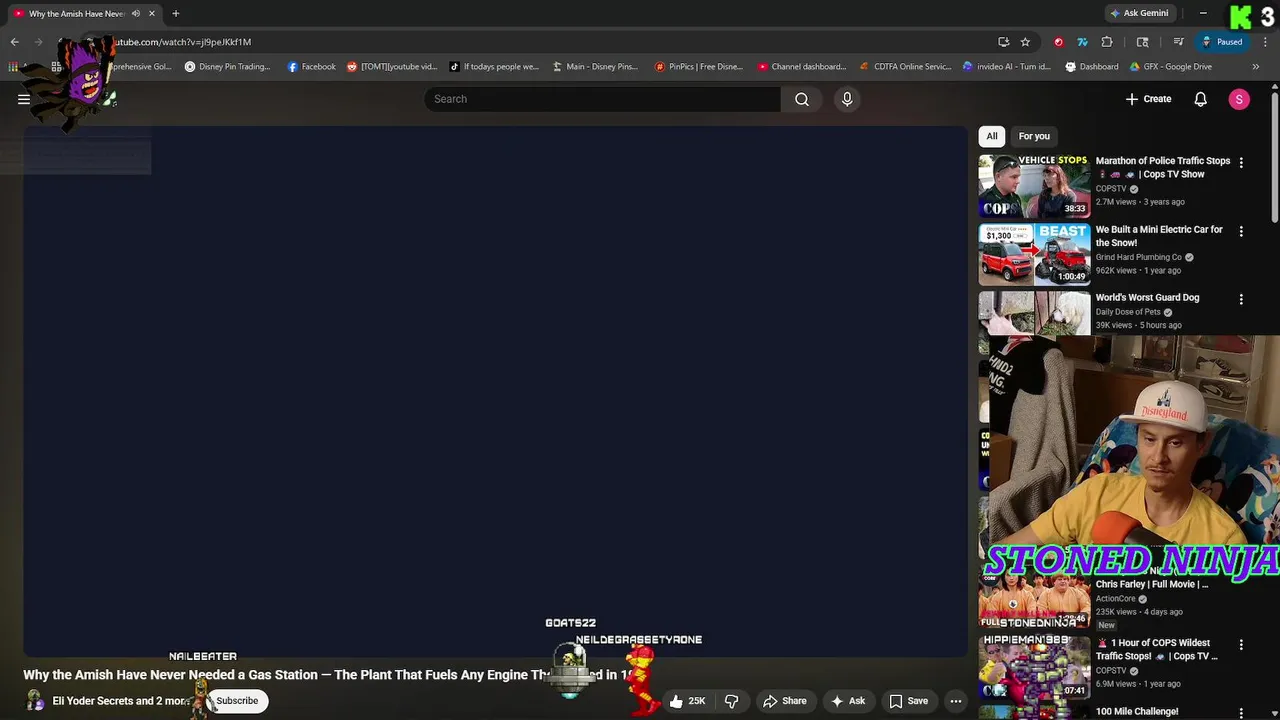Click the Create button
This screenshot has width=1280, height=720.
[x=1148, y=99]
